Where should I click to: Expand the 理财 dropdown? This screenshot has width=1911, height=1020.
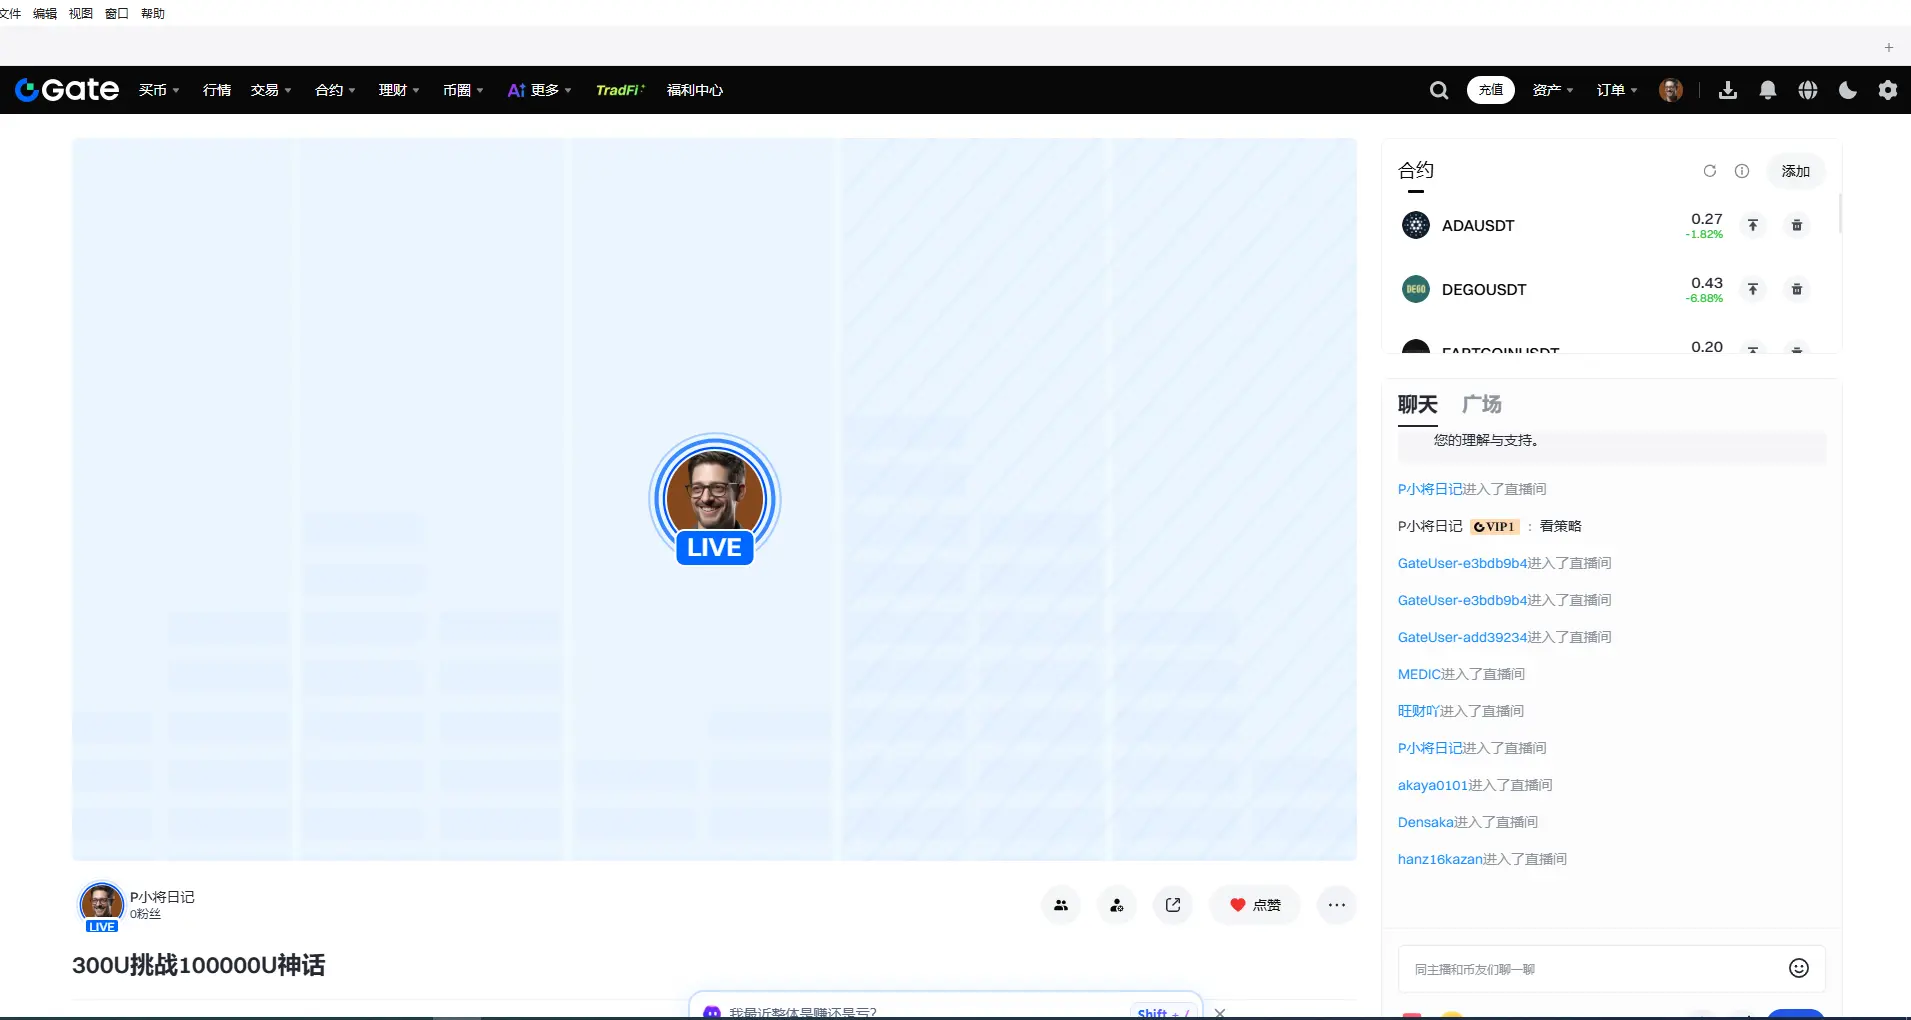(399, 90)
